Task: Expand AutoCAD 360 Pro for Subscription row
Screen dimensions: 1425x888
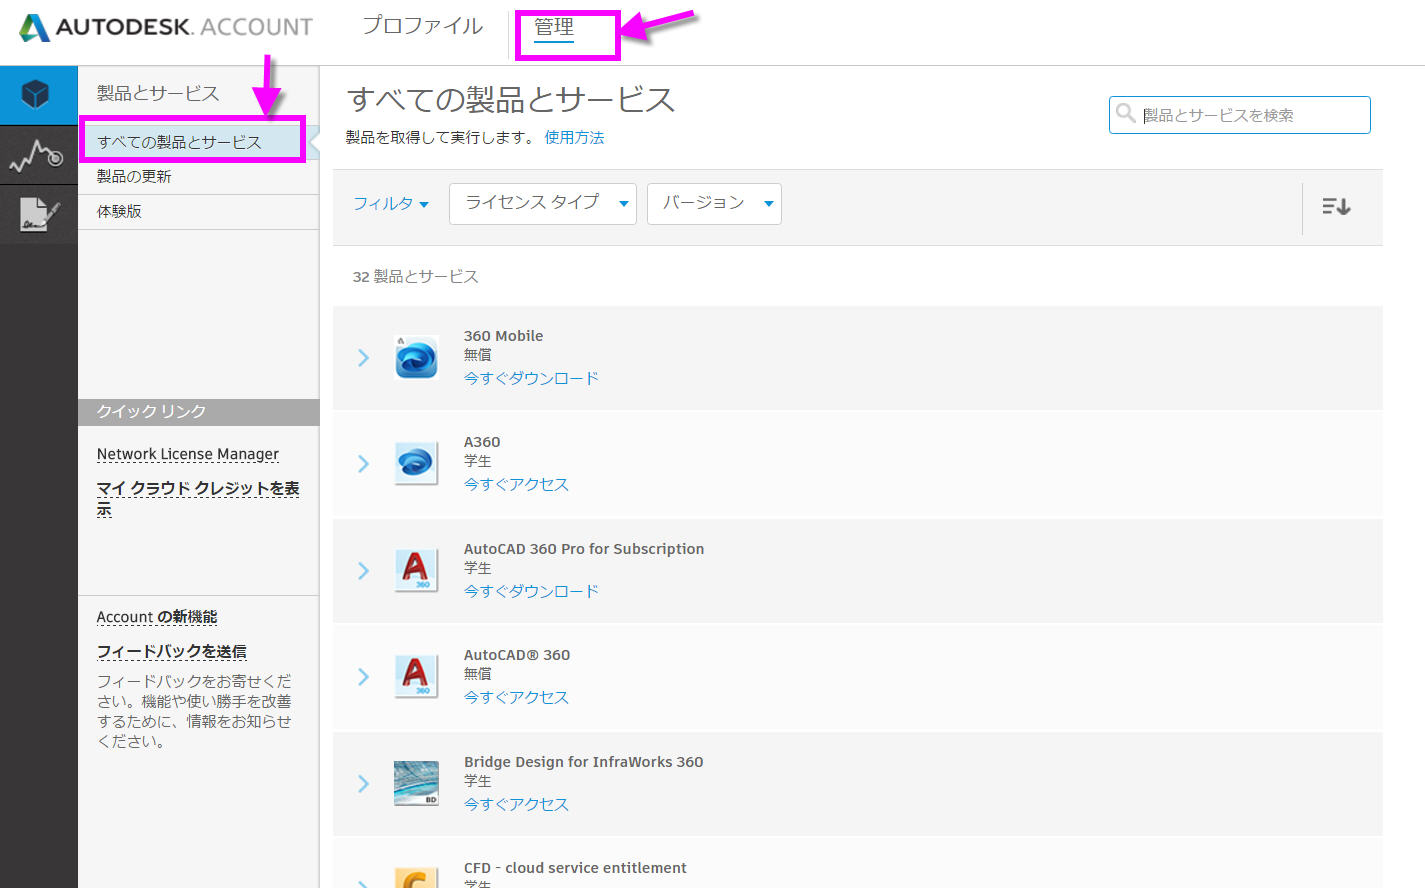Action: tap(363, 570)
